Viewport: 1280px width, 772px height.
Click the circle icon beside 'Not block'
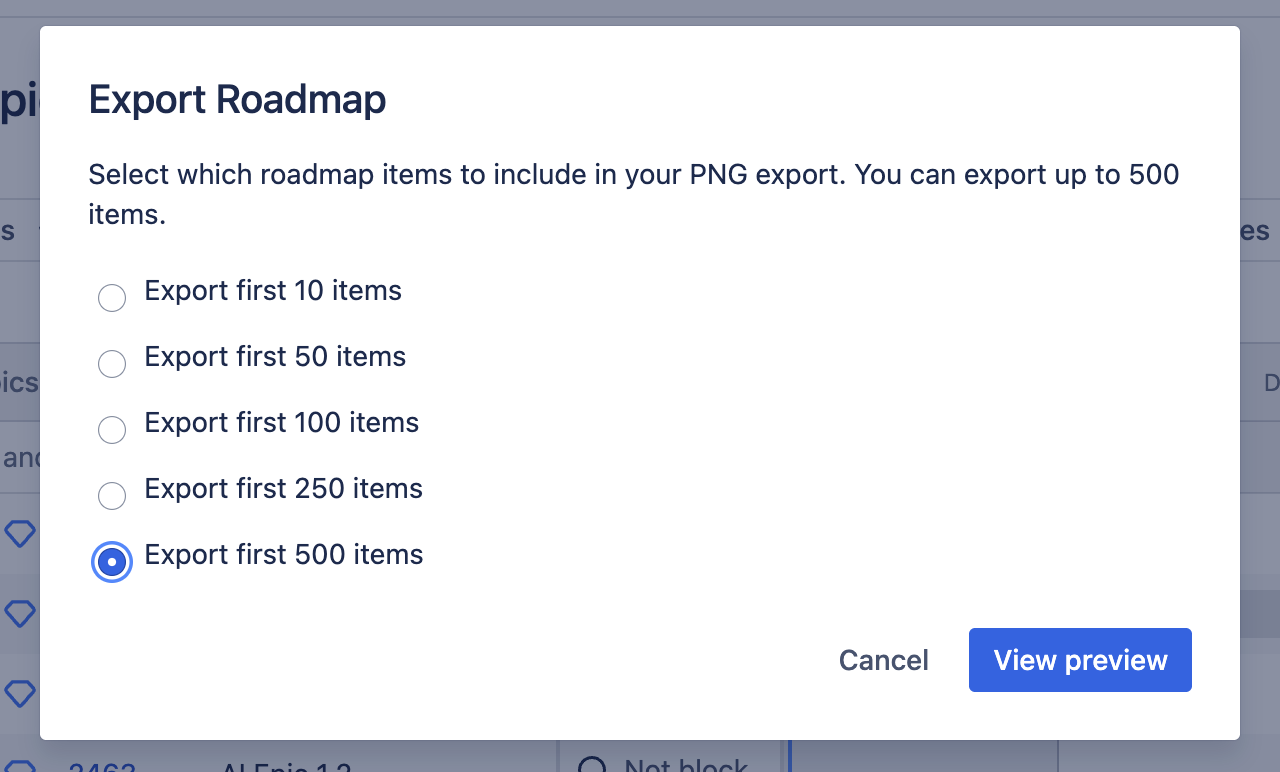click(x=593, y=767)
